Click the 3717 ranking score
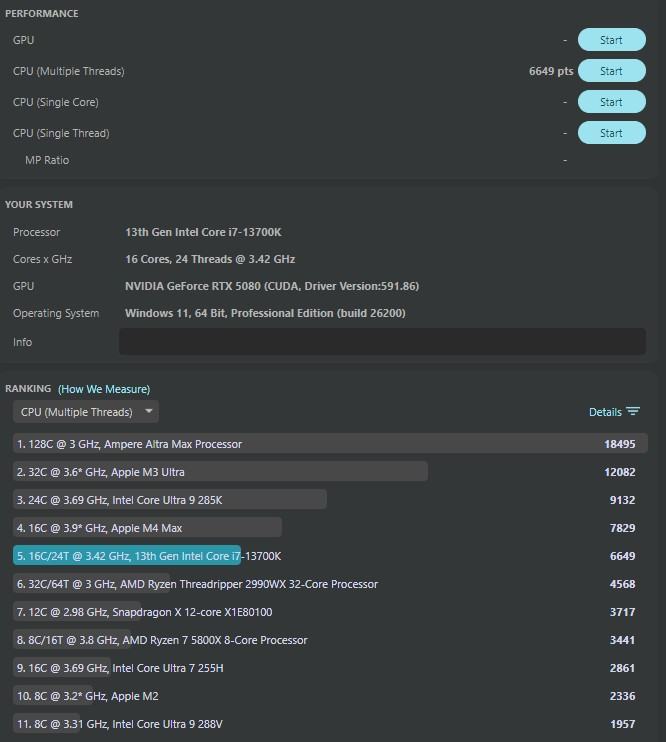The width and height of the screenshot is (666, 742). click(x=622, y=612)
